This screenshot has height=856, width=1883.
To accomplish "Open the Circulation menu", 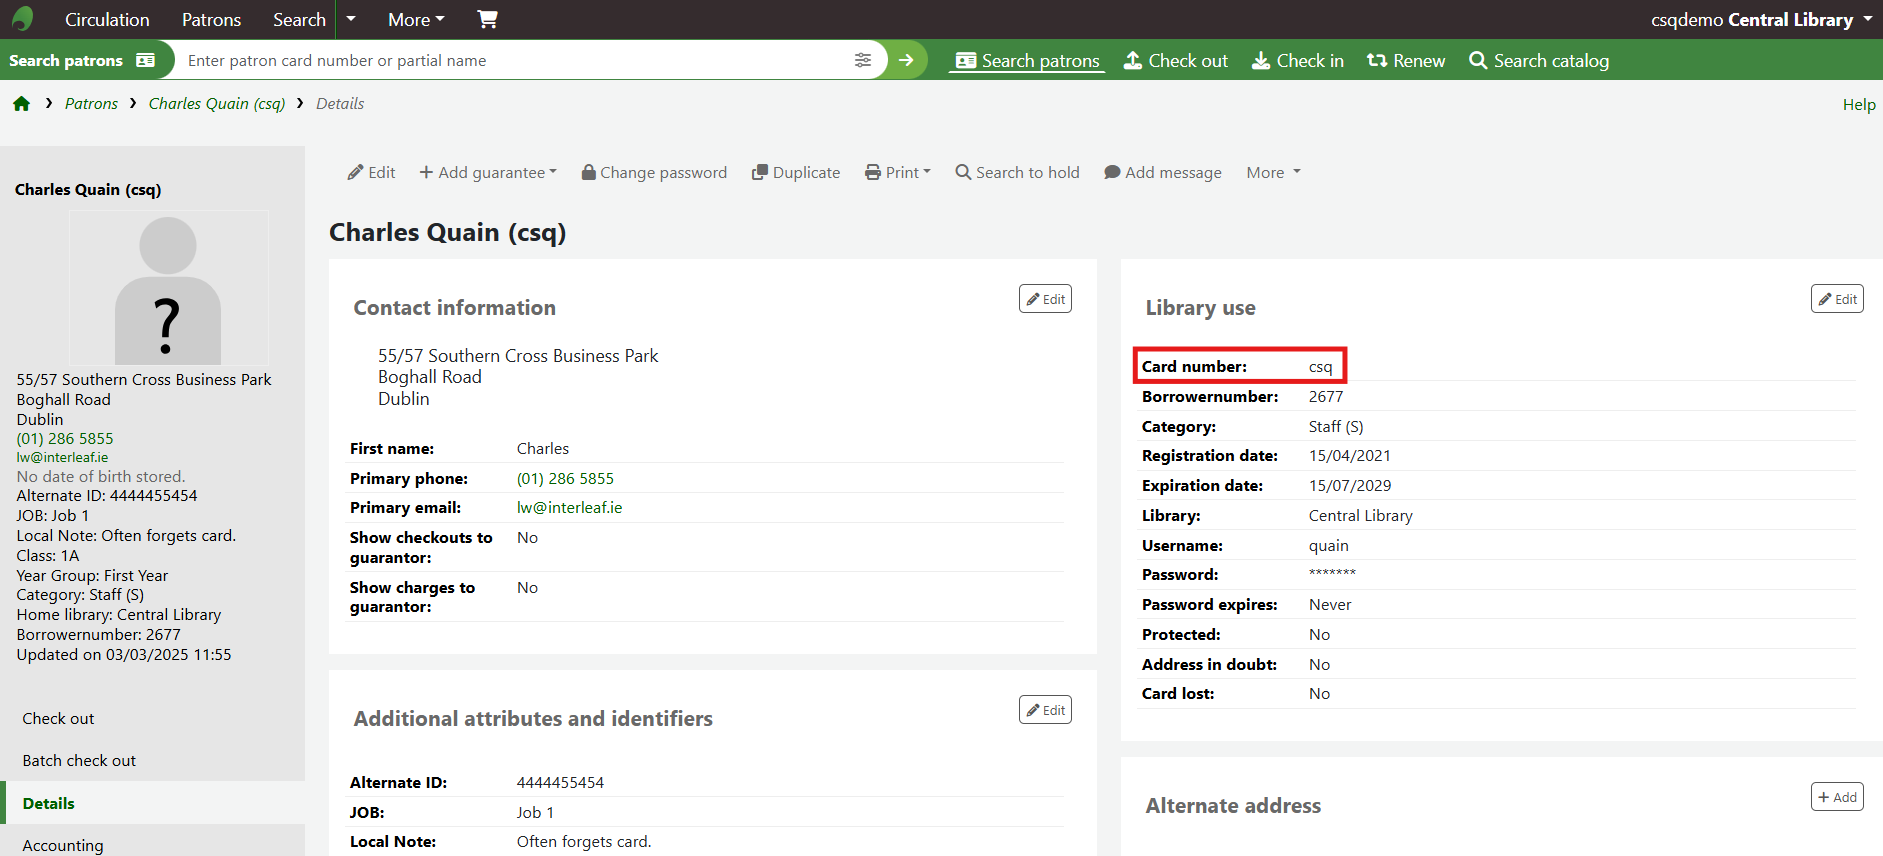I will point(107,19).
